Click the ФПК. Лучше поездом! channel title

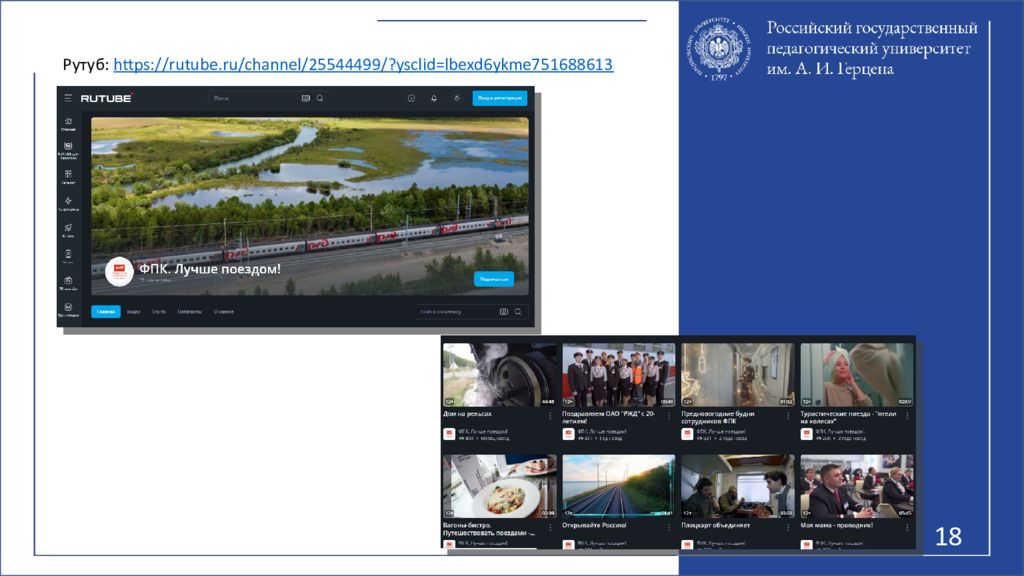coord(210,268)
